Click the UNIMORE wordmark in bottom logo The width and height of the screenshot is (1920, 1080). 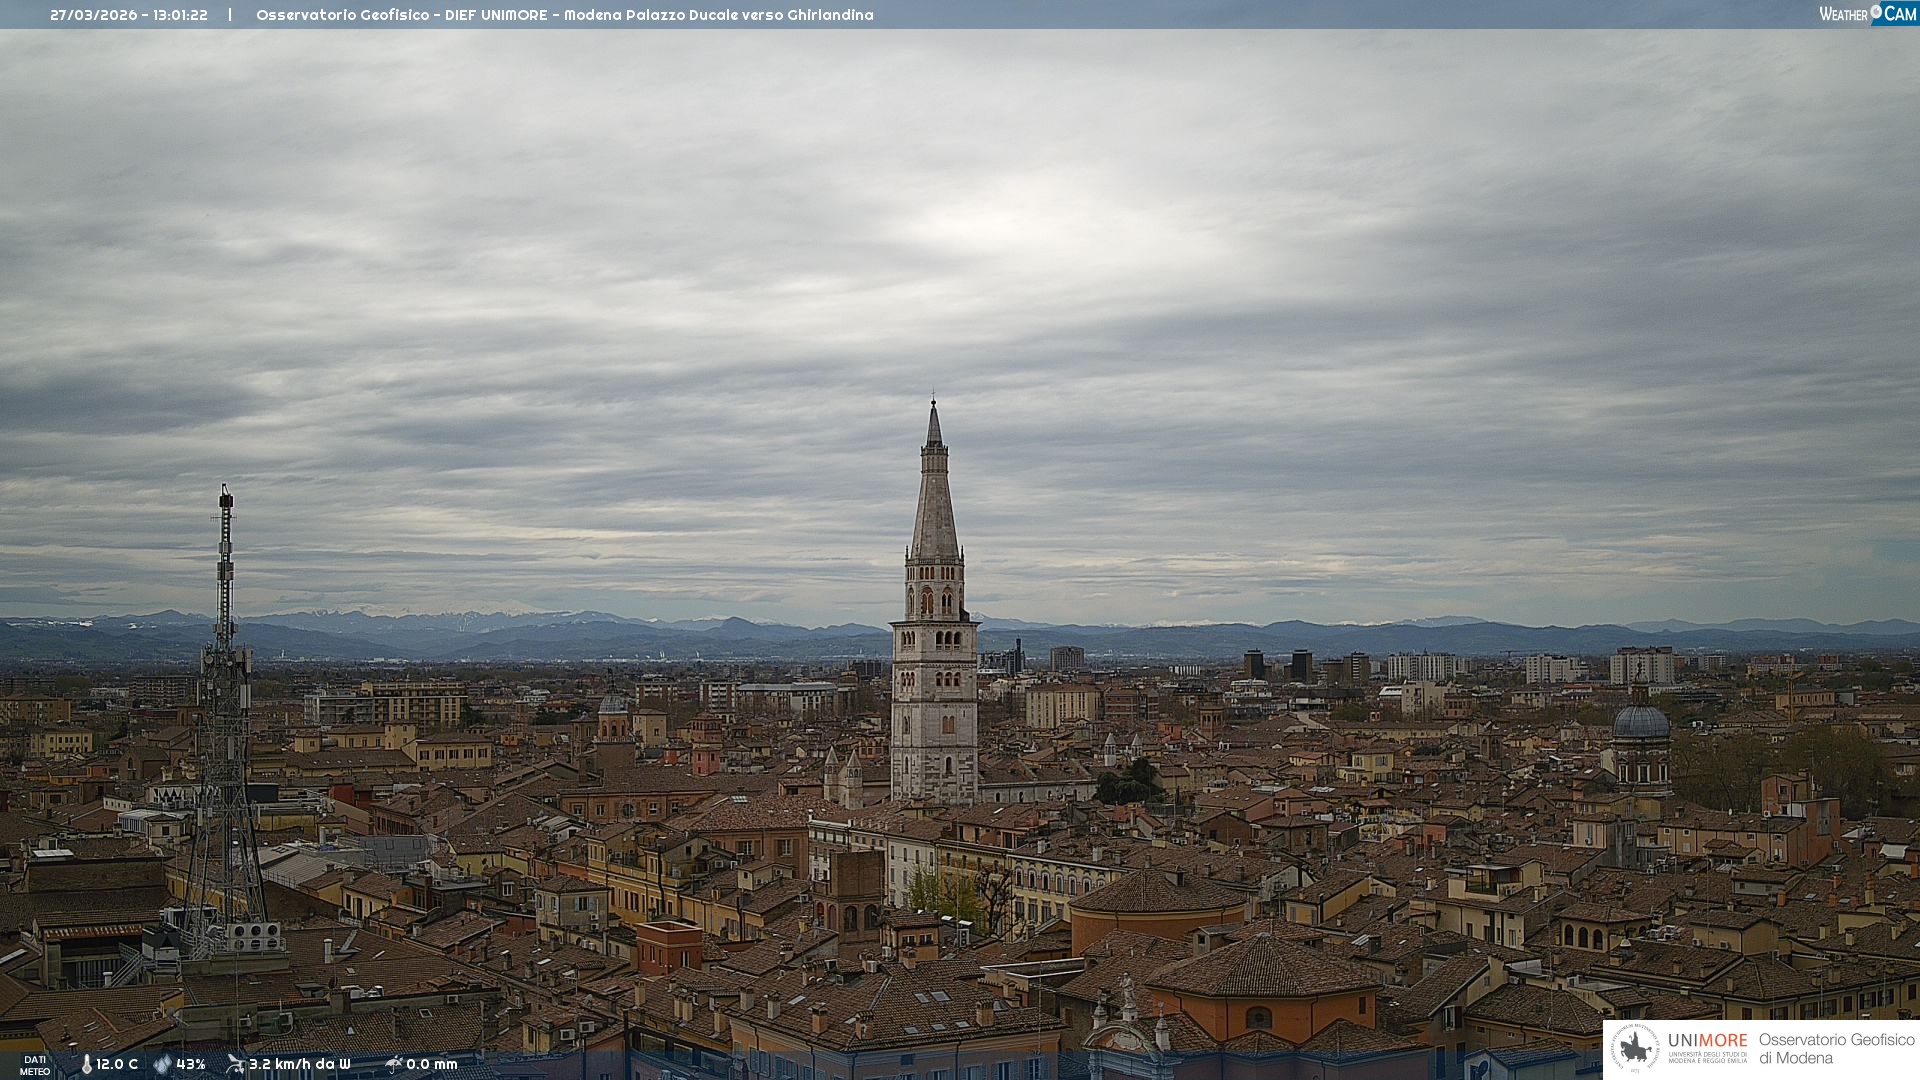tap(1707, 1041)
